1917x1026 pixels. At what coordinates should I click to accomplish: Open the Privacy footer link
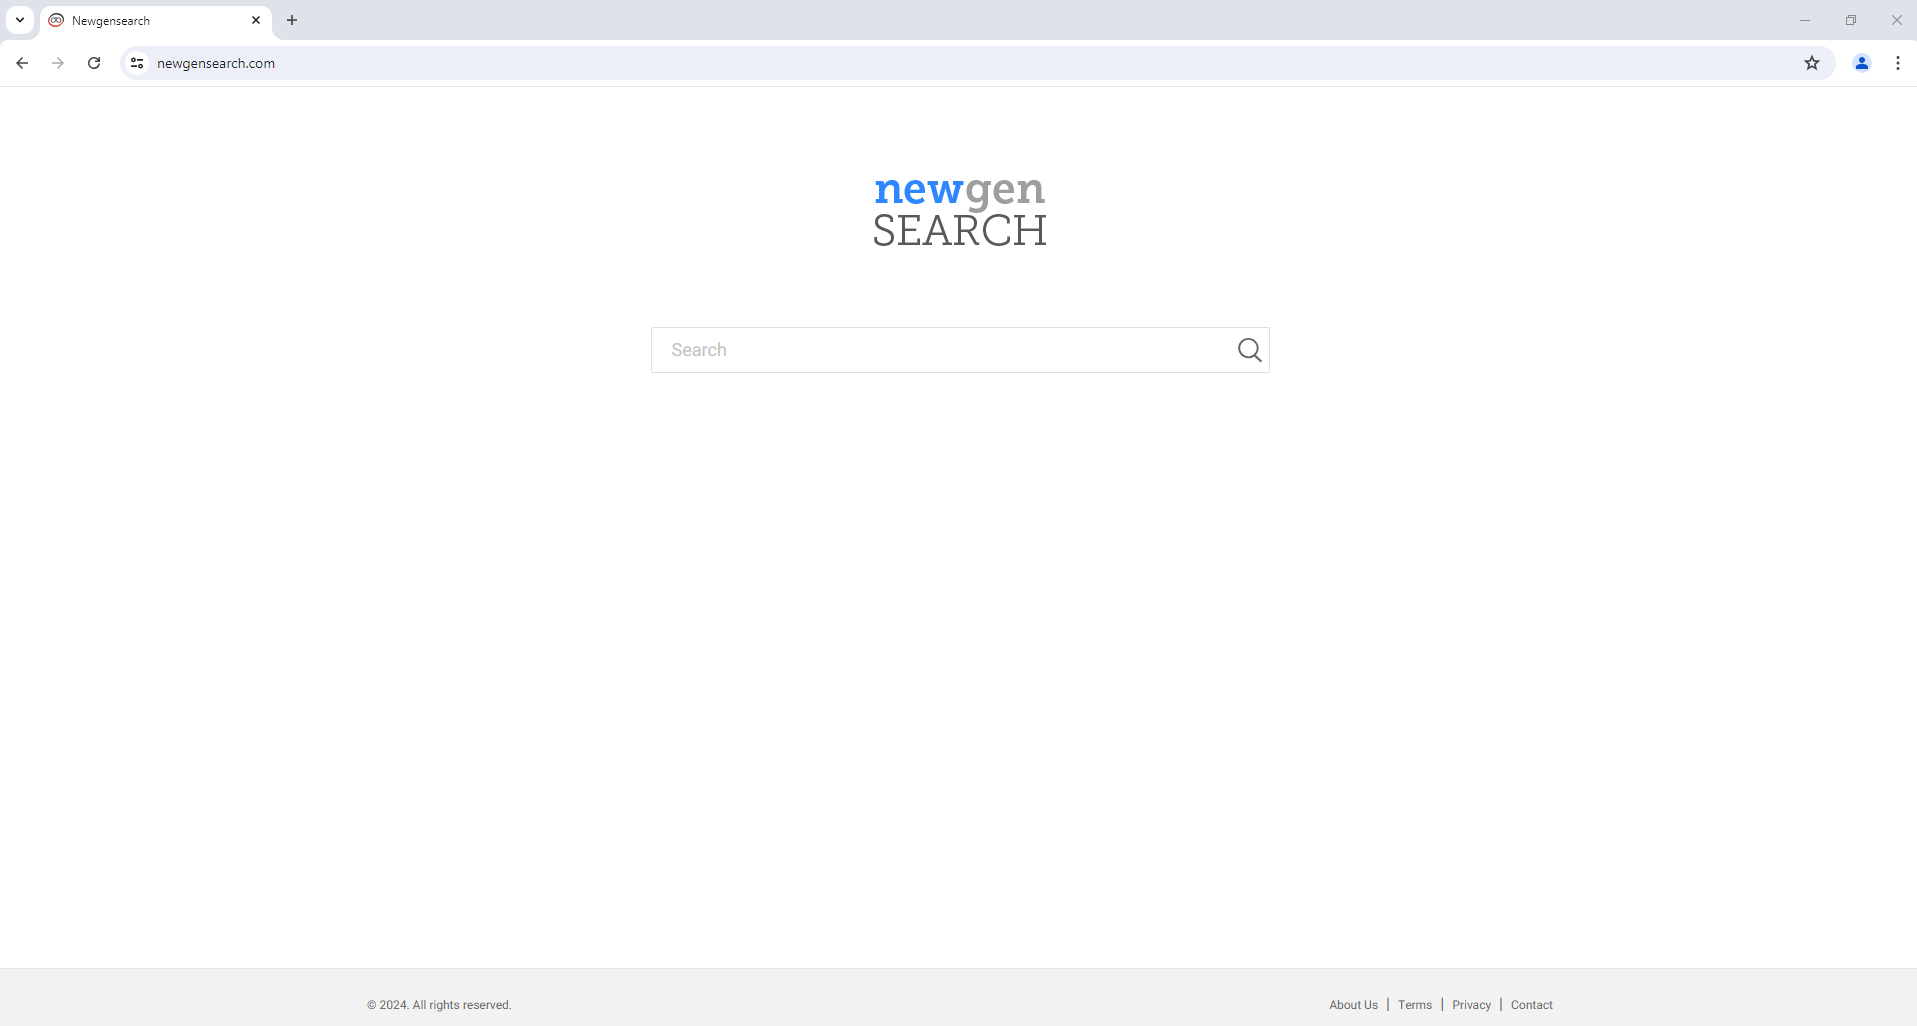1471,1005
